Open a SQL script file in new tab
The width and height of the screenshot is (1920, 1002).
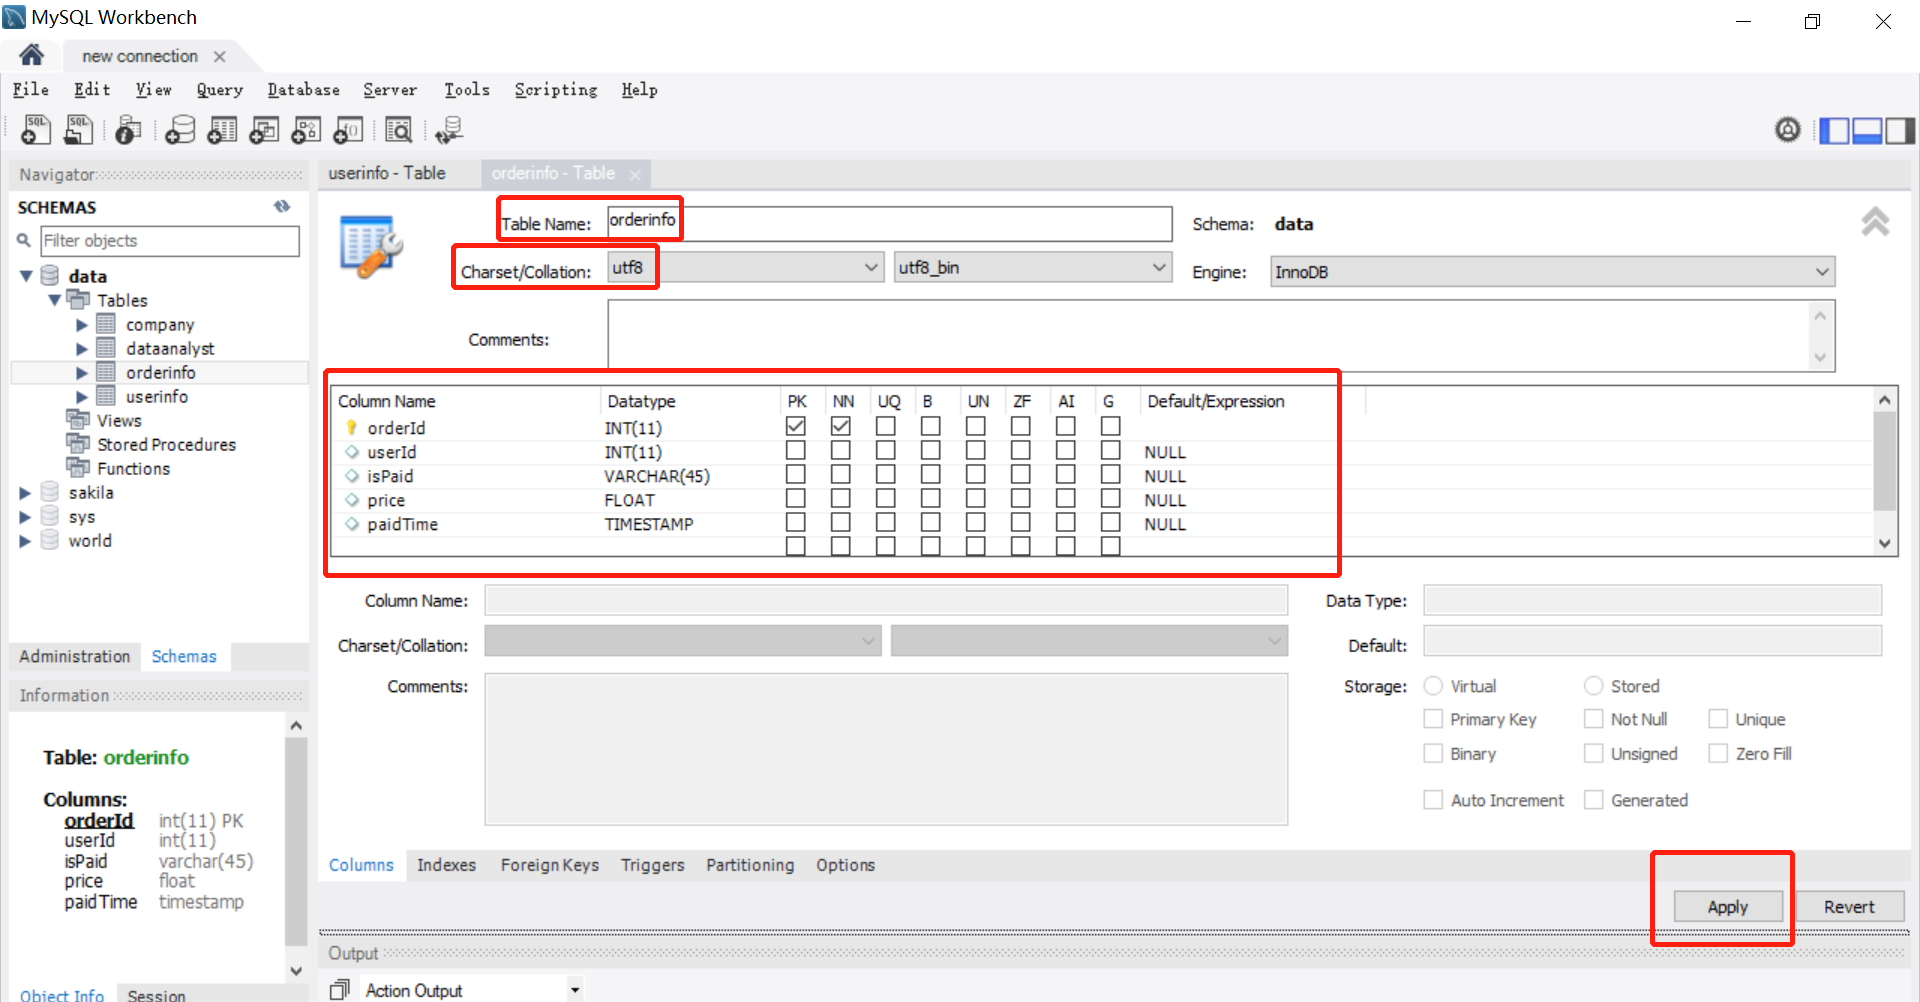tap(79, 129)
